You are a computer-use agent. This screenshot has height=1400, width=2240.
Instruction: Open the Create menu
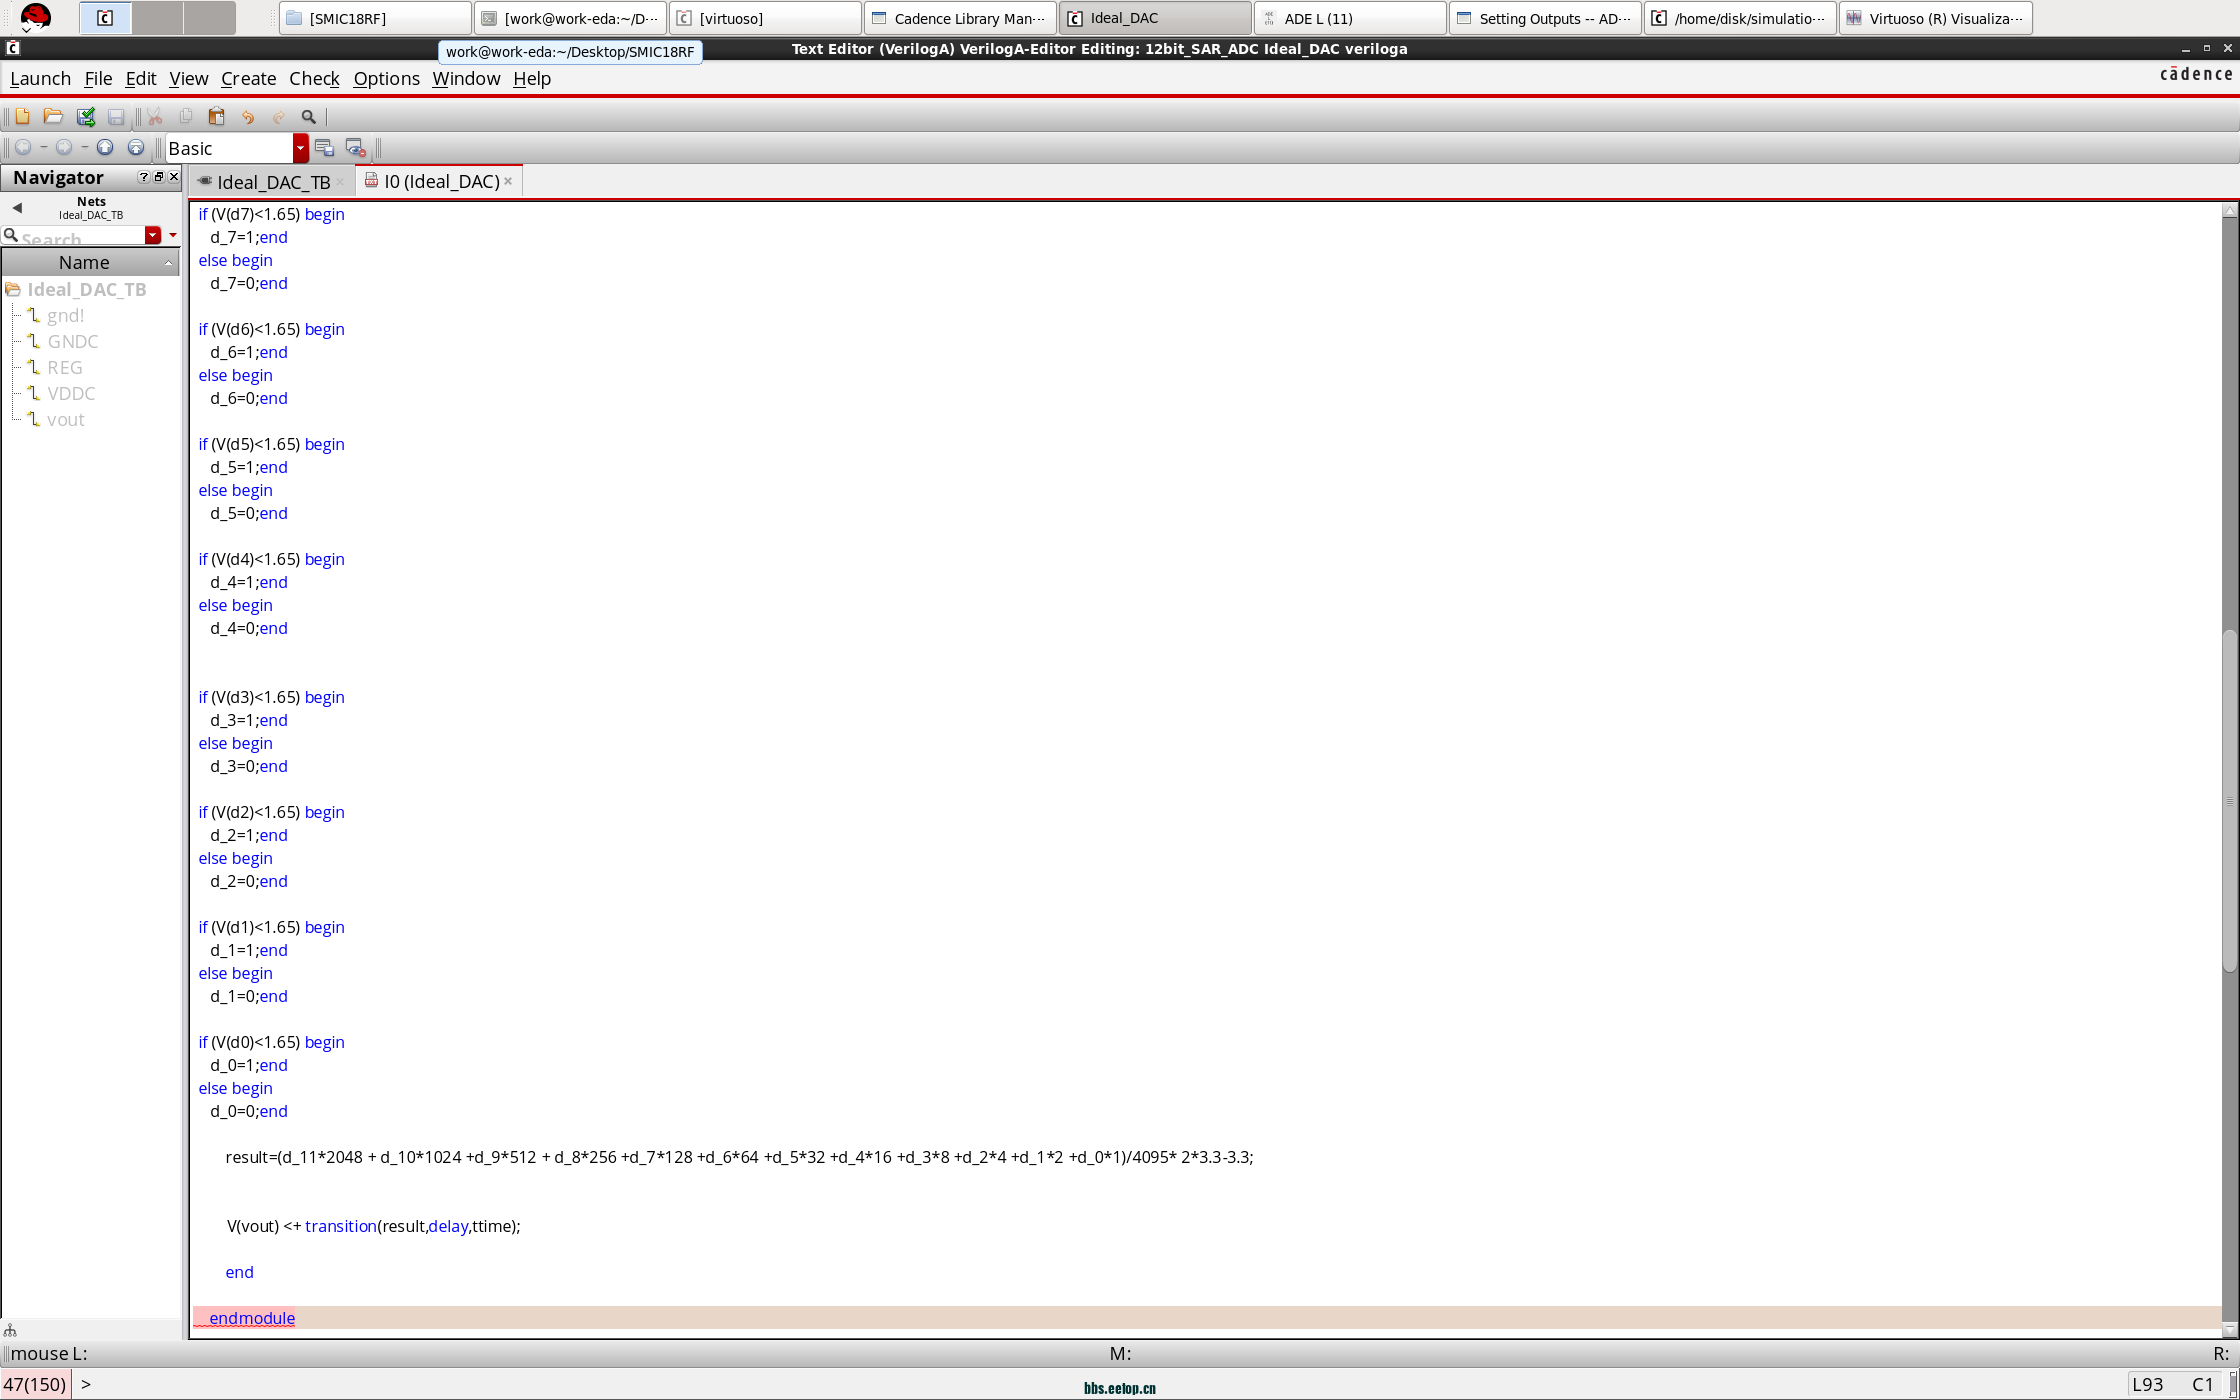[249, 78]
